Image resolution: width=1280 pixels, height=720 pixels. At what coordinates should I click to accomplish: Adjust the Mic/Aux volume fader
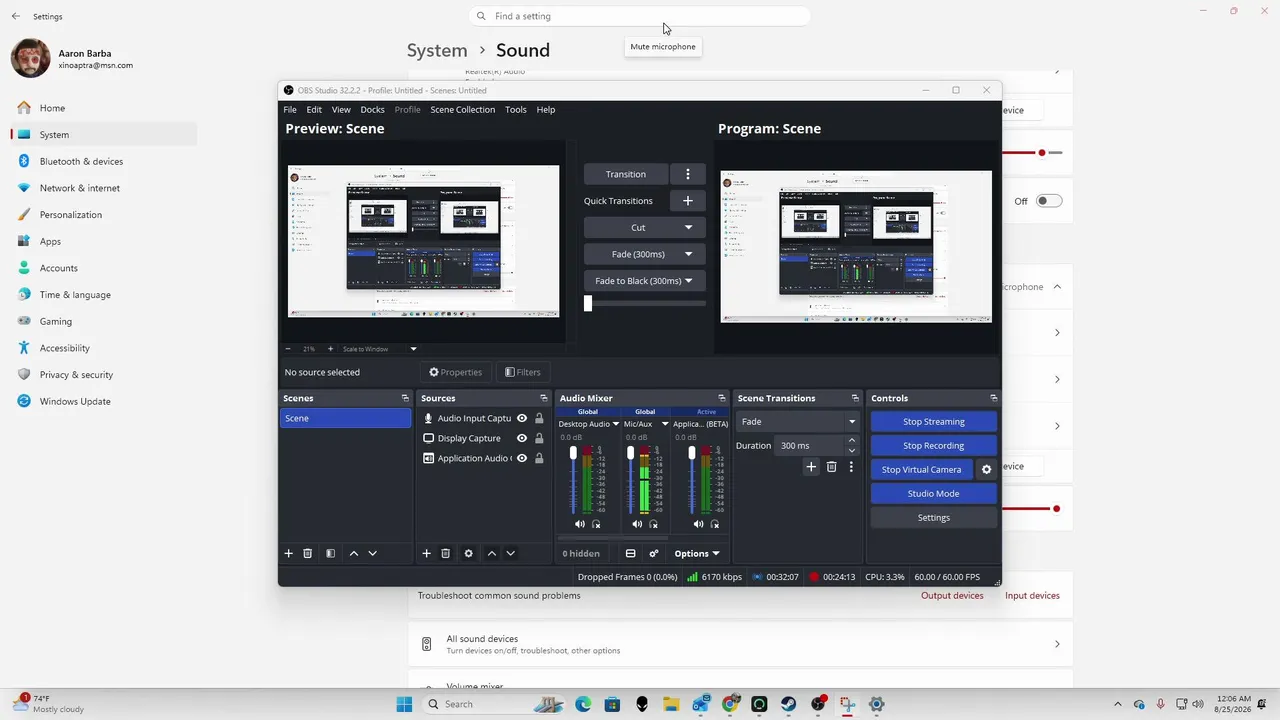coord(630,453)
